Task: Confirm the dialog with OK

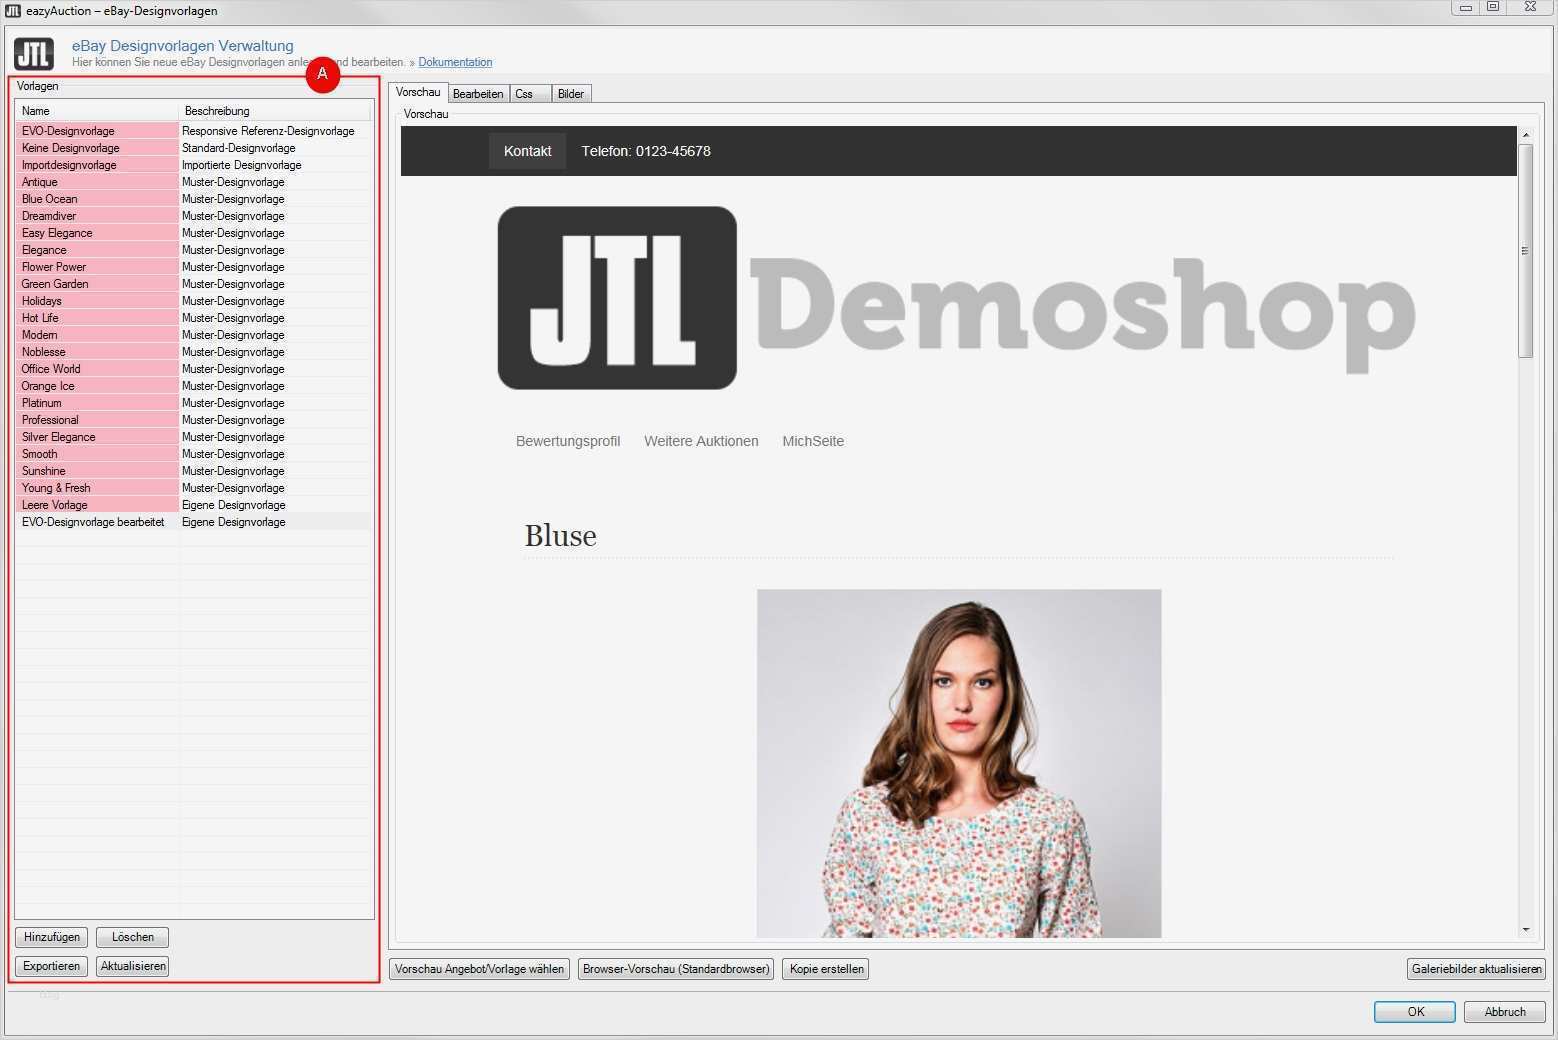Action: pos(1414,1011)
